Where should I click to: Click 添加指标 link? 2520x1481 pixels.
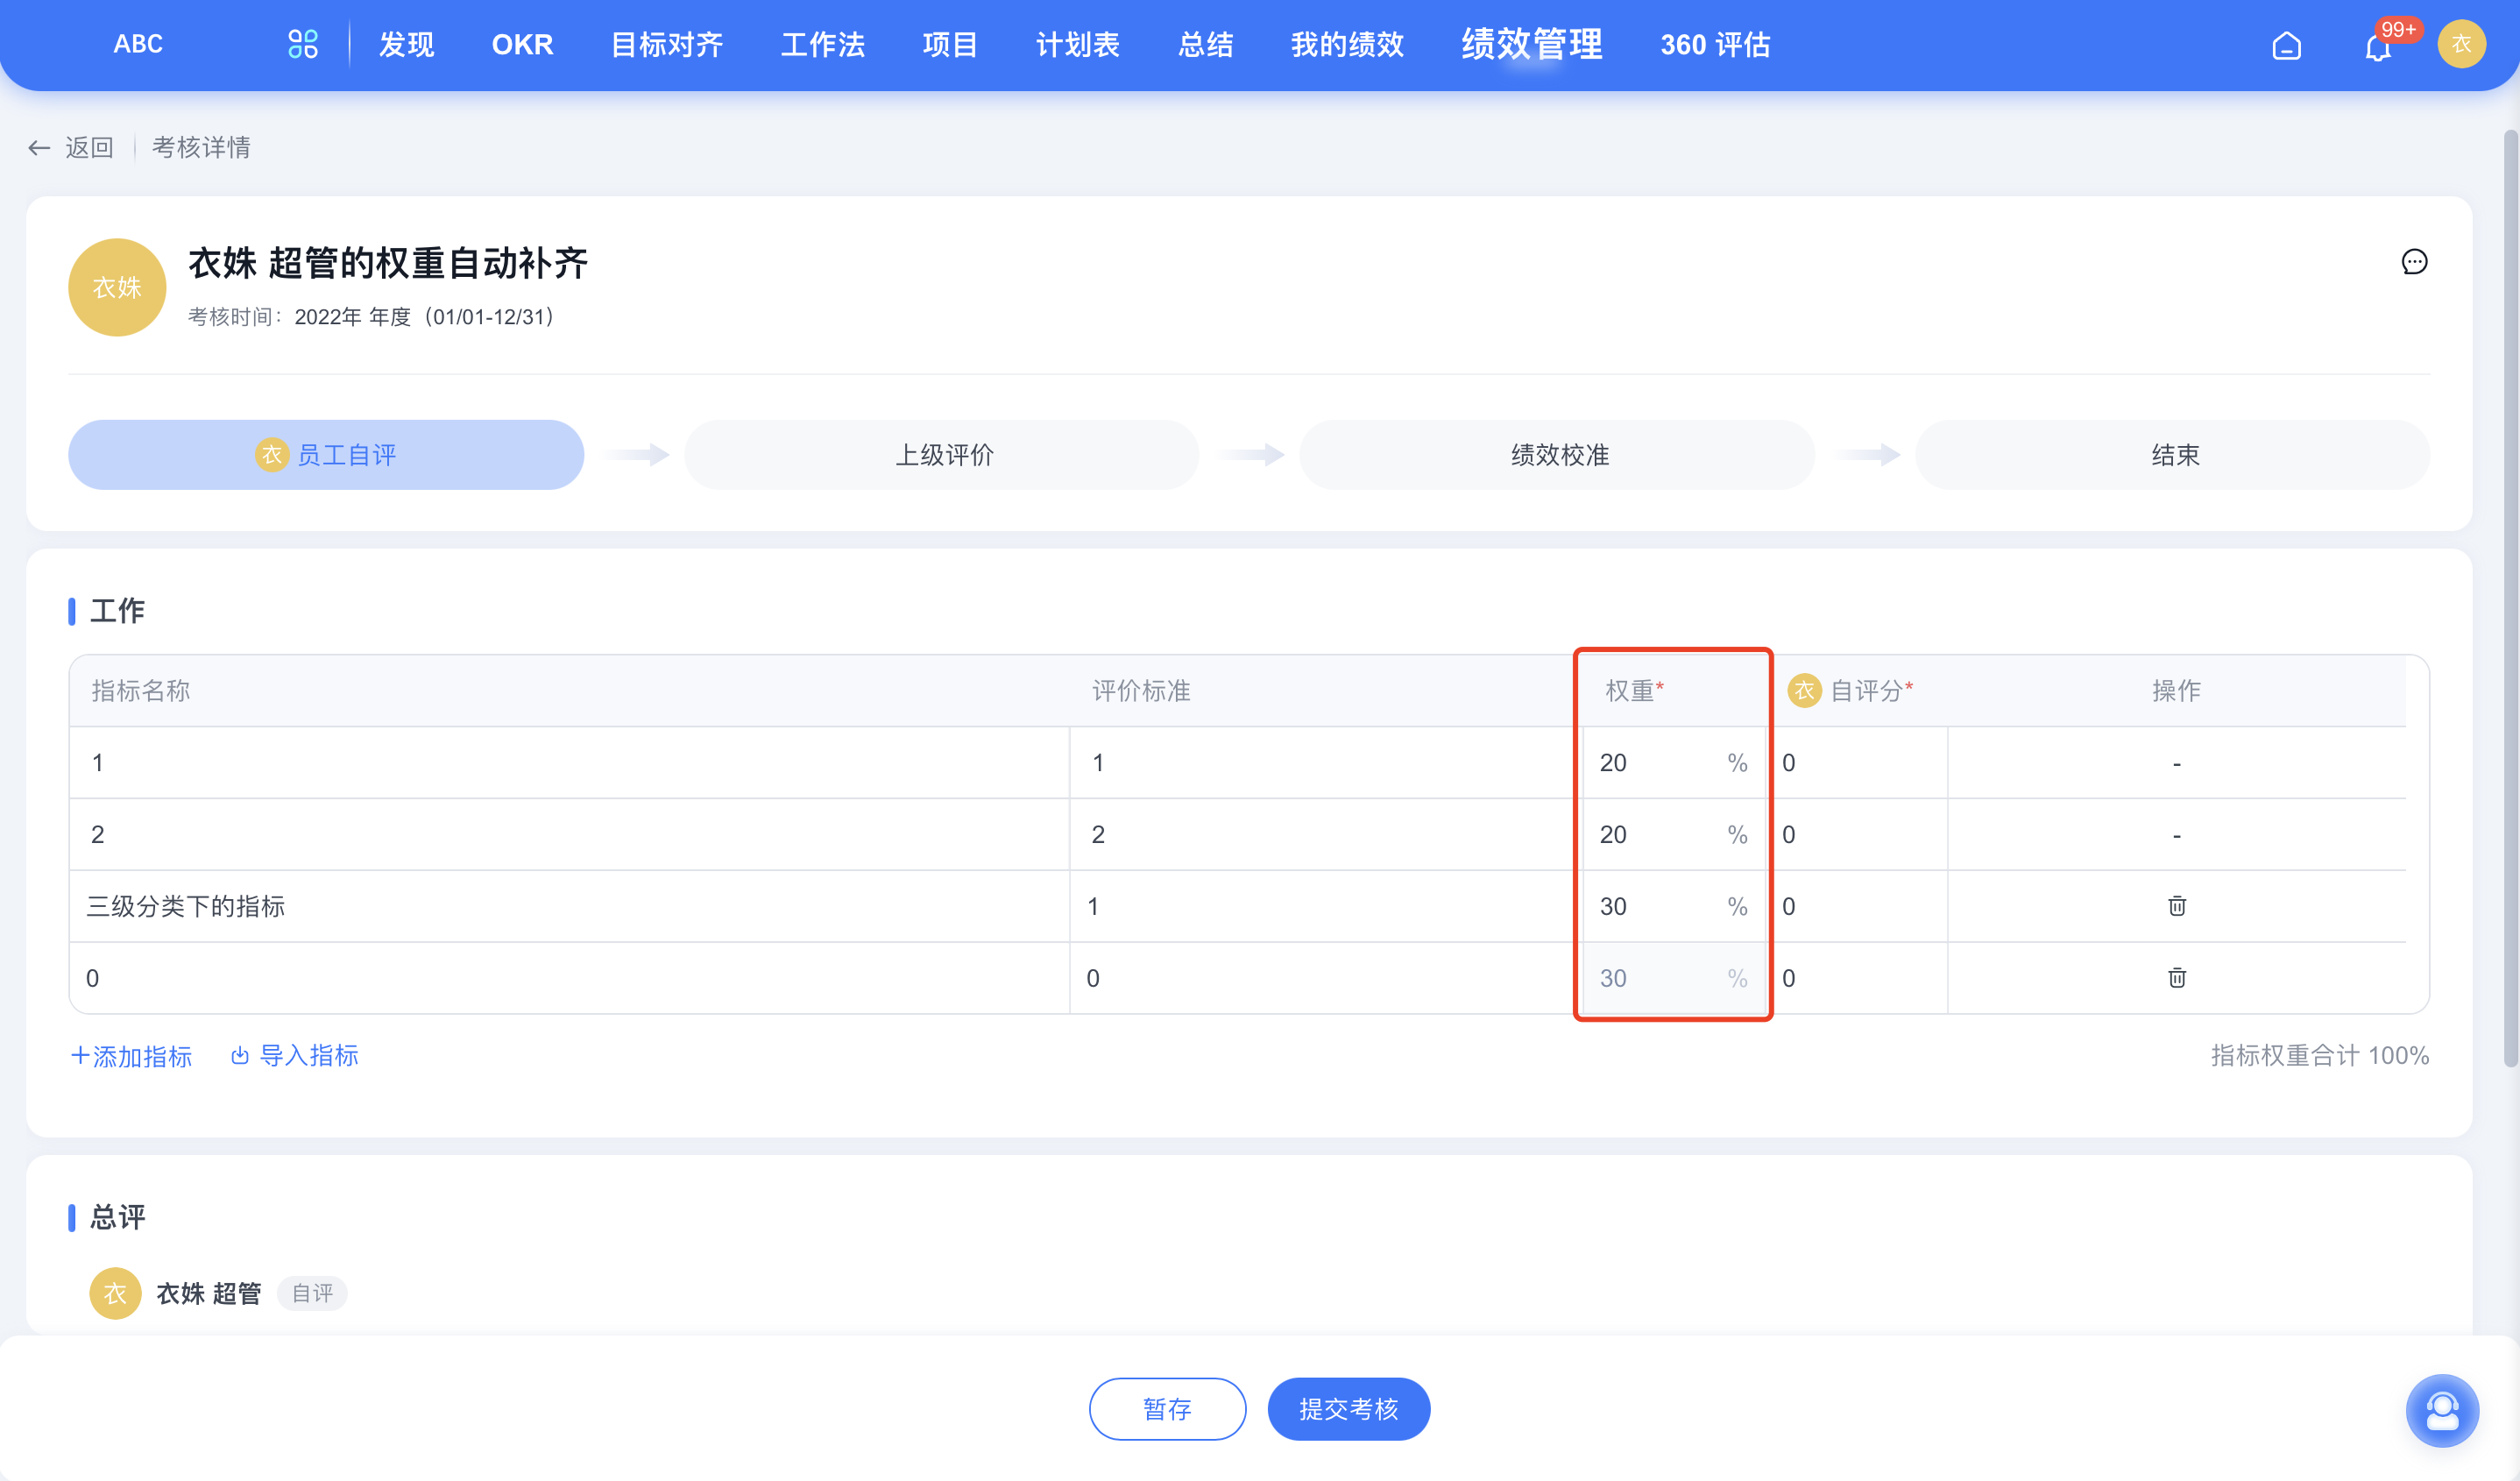click(131, 1056)
